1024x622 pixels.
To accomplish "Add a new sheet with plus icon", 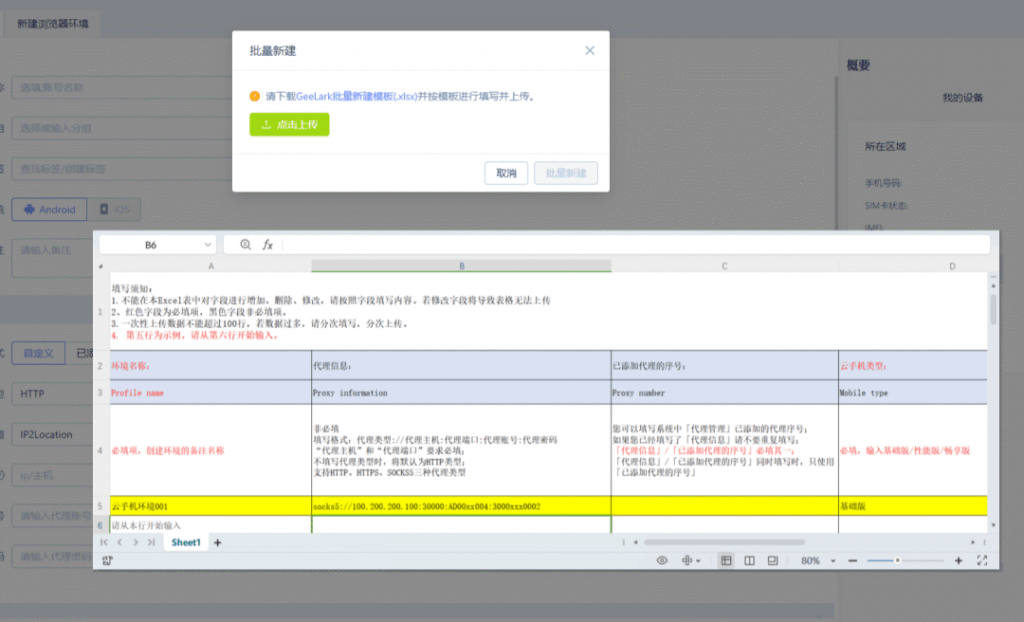I will click(218, 542).
